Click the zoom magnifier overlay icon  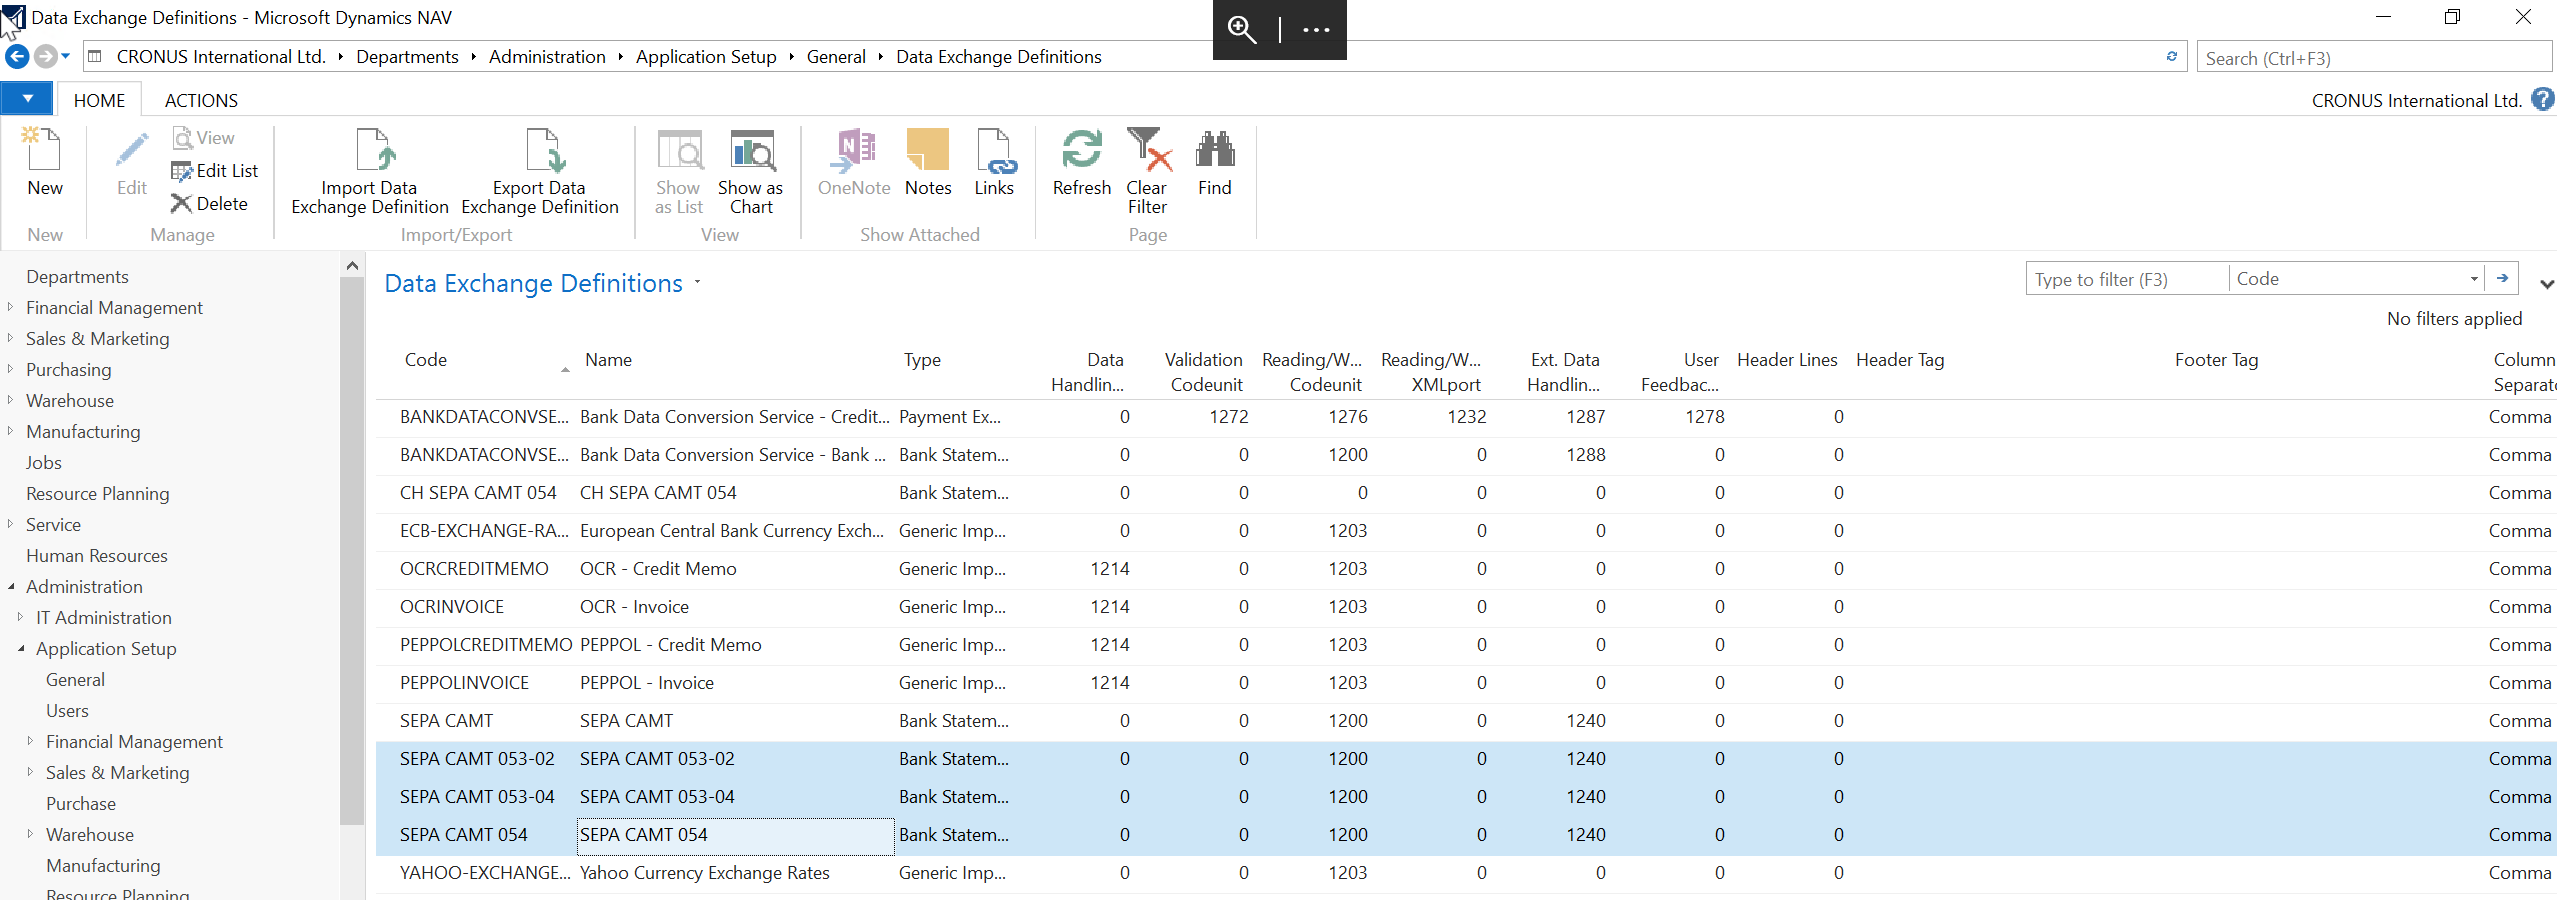(1242, 30)
